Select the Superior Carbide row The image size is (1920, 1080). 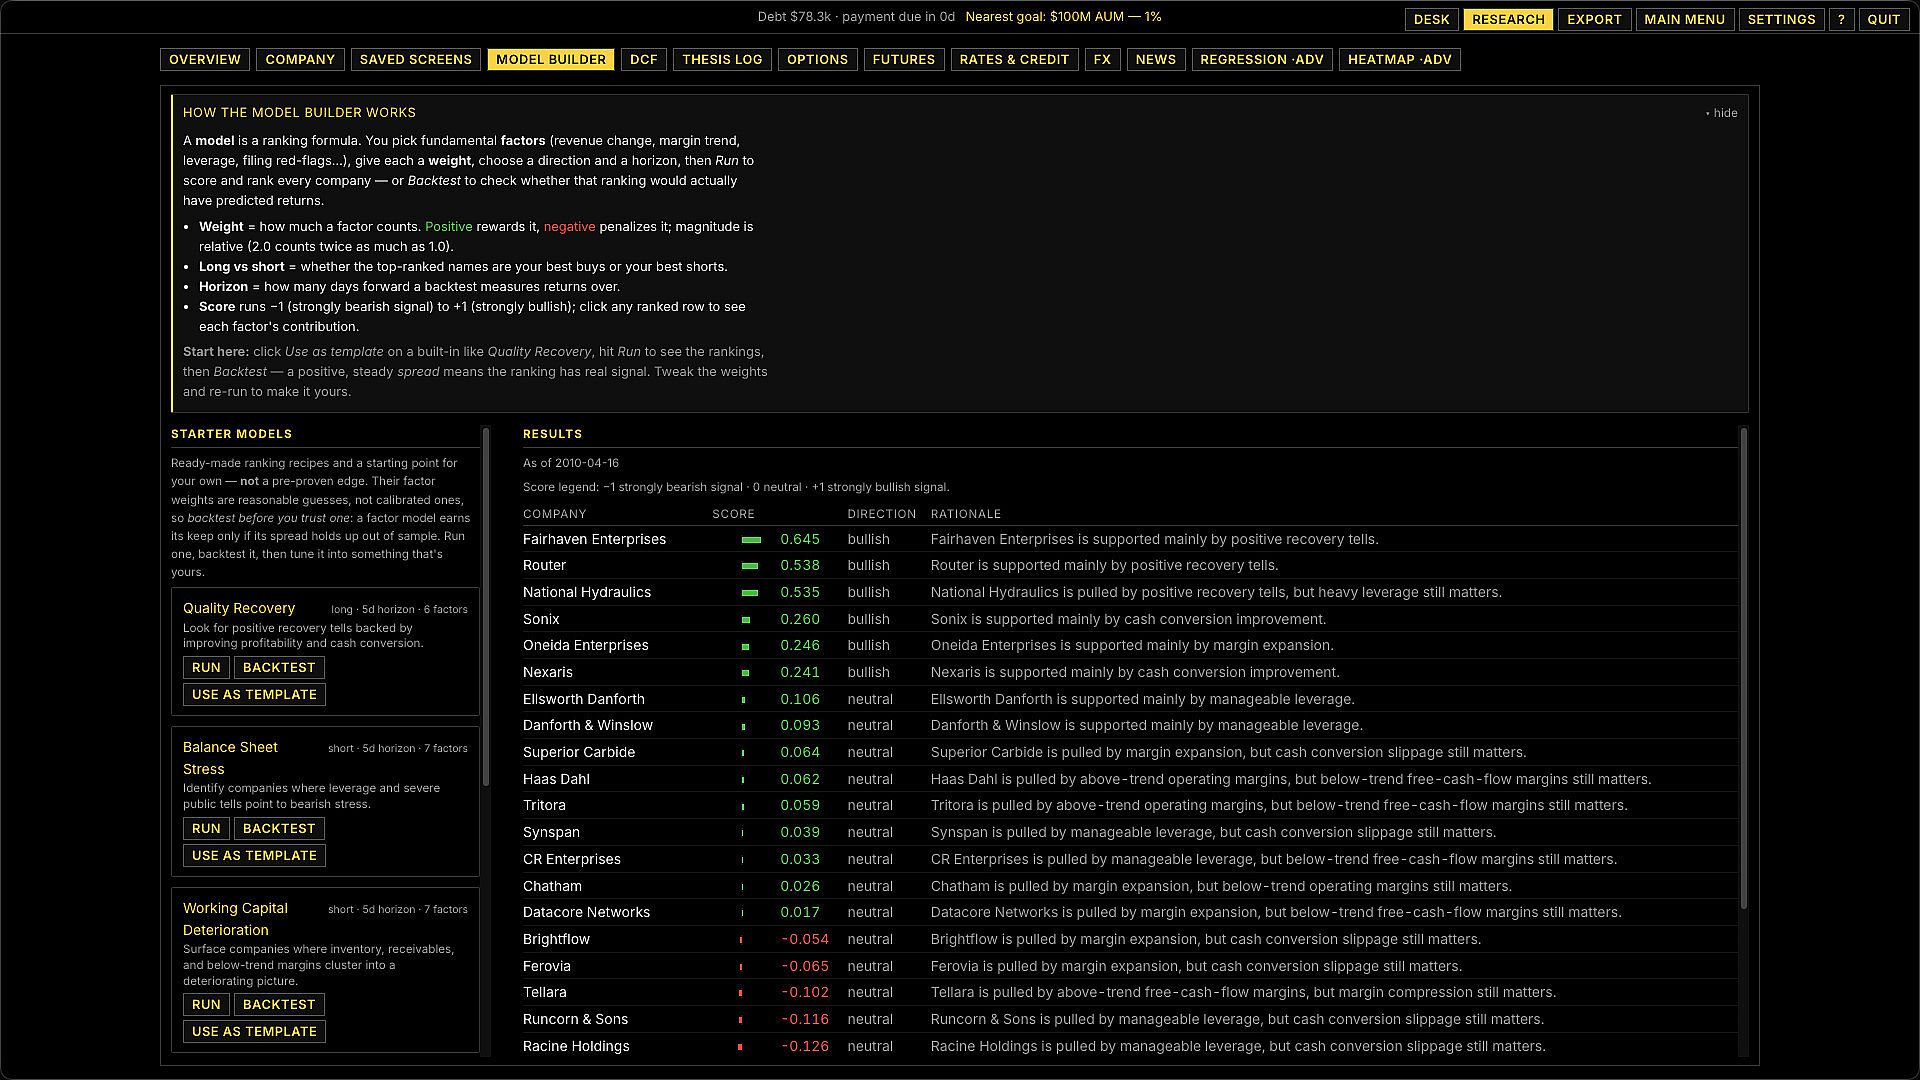point(1130,752)
